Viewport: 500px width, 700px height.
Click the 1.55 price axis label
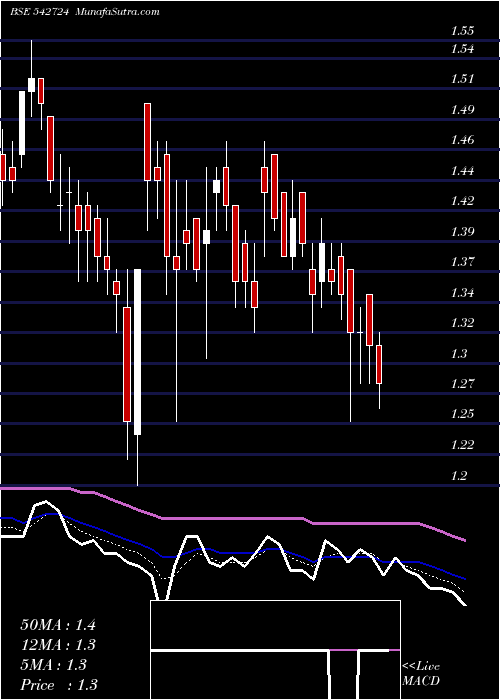462,31
